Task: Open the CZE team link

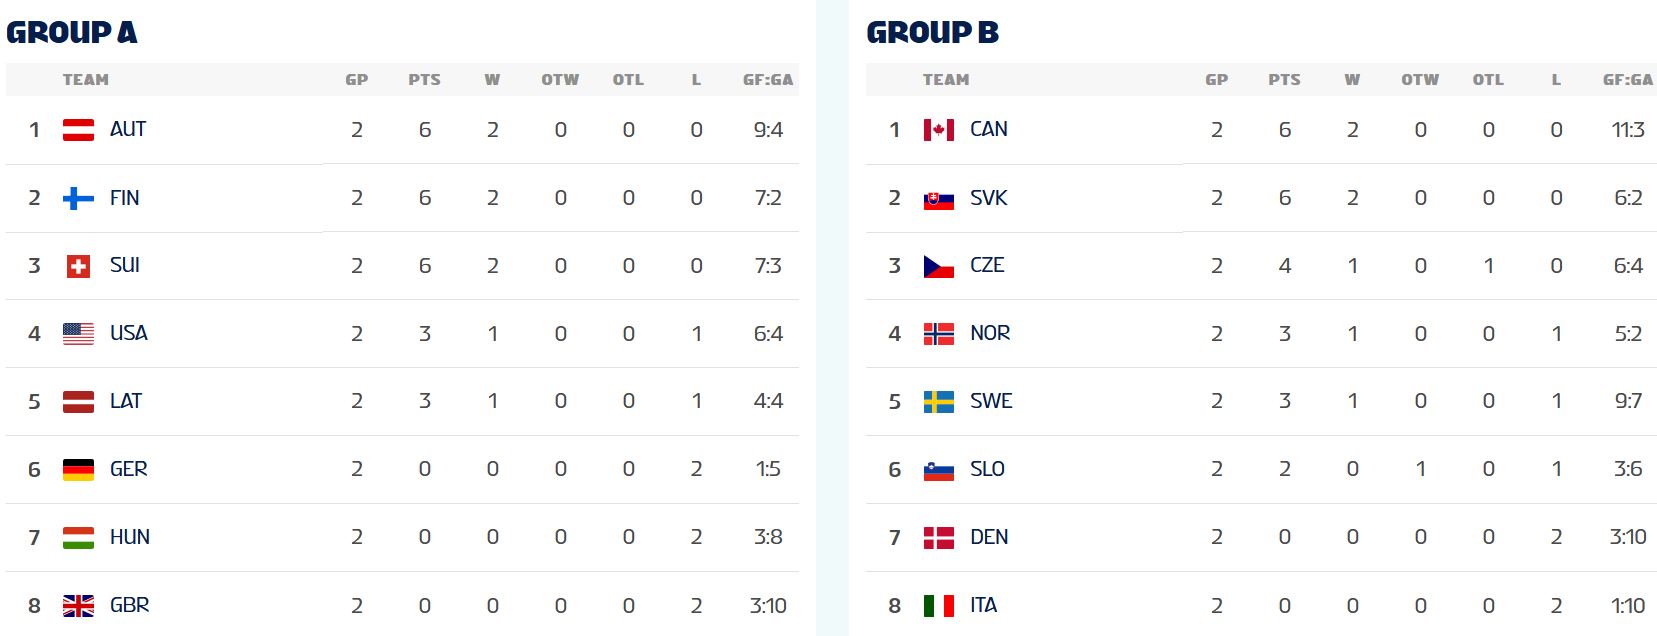Action: pos(987,265)
